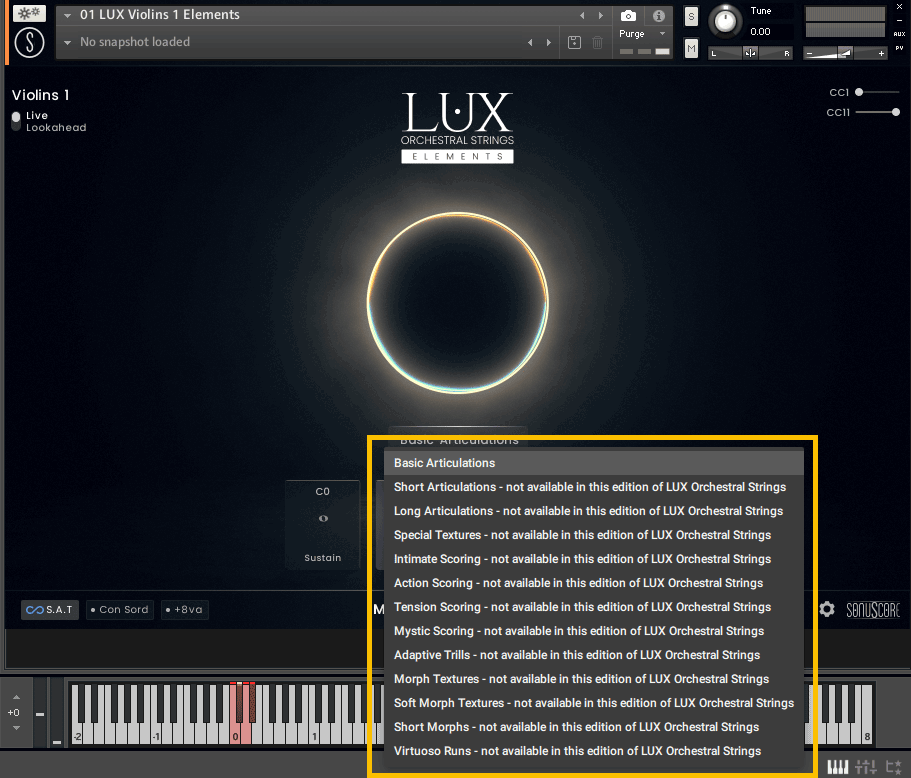Open the instrument info icon

coord(658,15)
